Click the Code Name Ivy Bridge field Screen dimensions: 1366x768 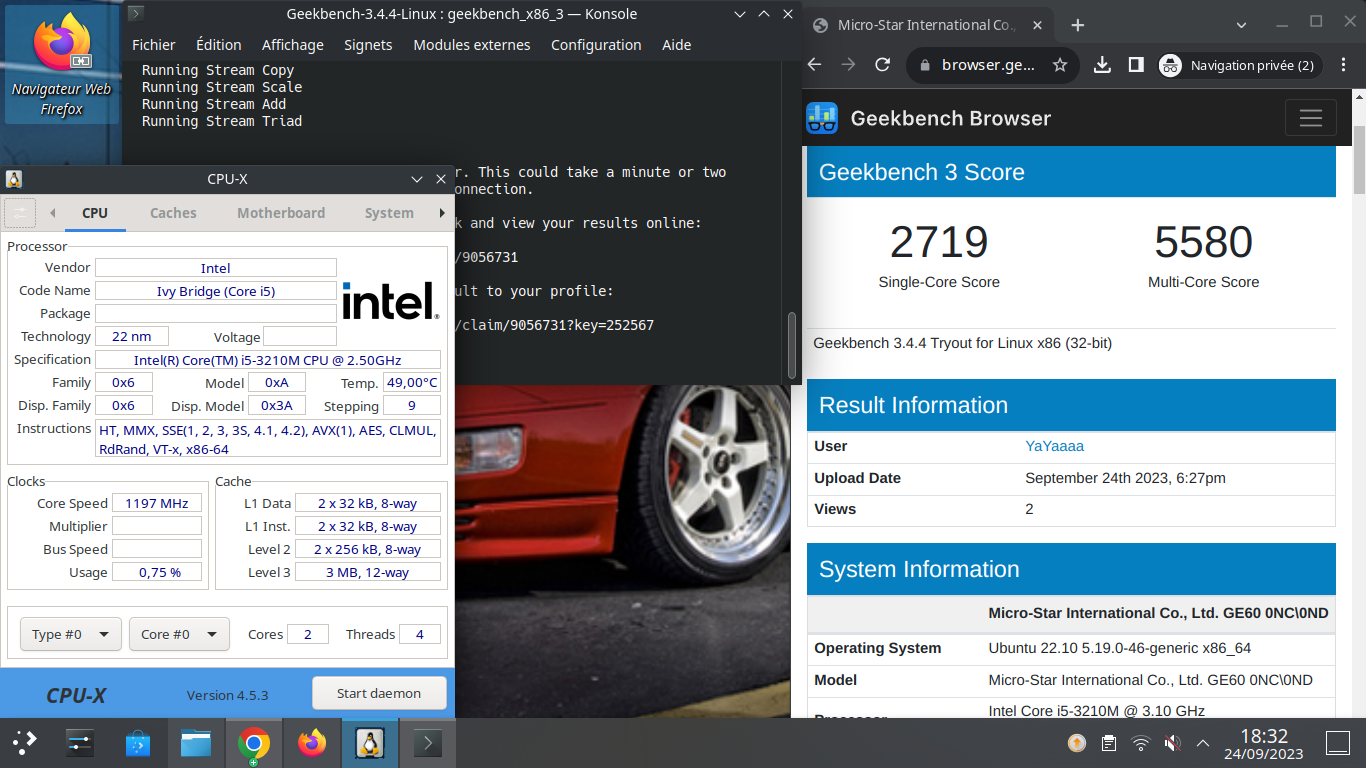[x=216, y=290]
